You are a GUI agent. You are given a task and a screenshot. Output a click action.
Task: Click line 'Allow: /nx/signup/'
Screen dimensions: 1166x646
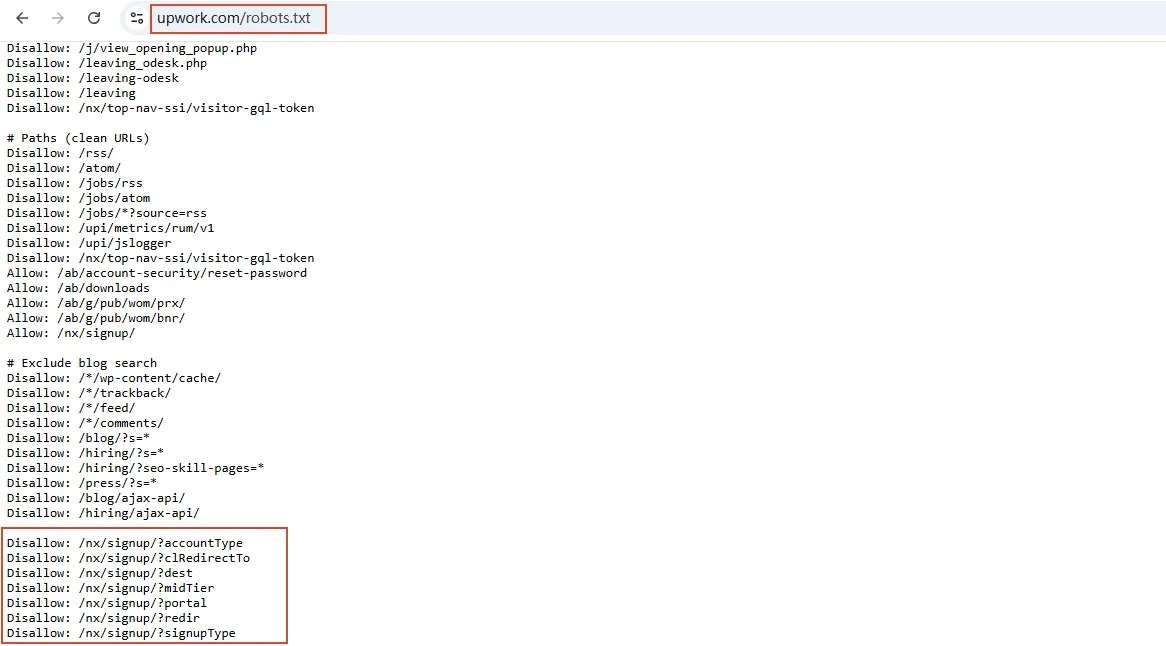(71, 333)
